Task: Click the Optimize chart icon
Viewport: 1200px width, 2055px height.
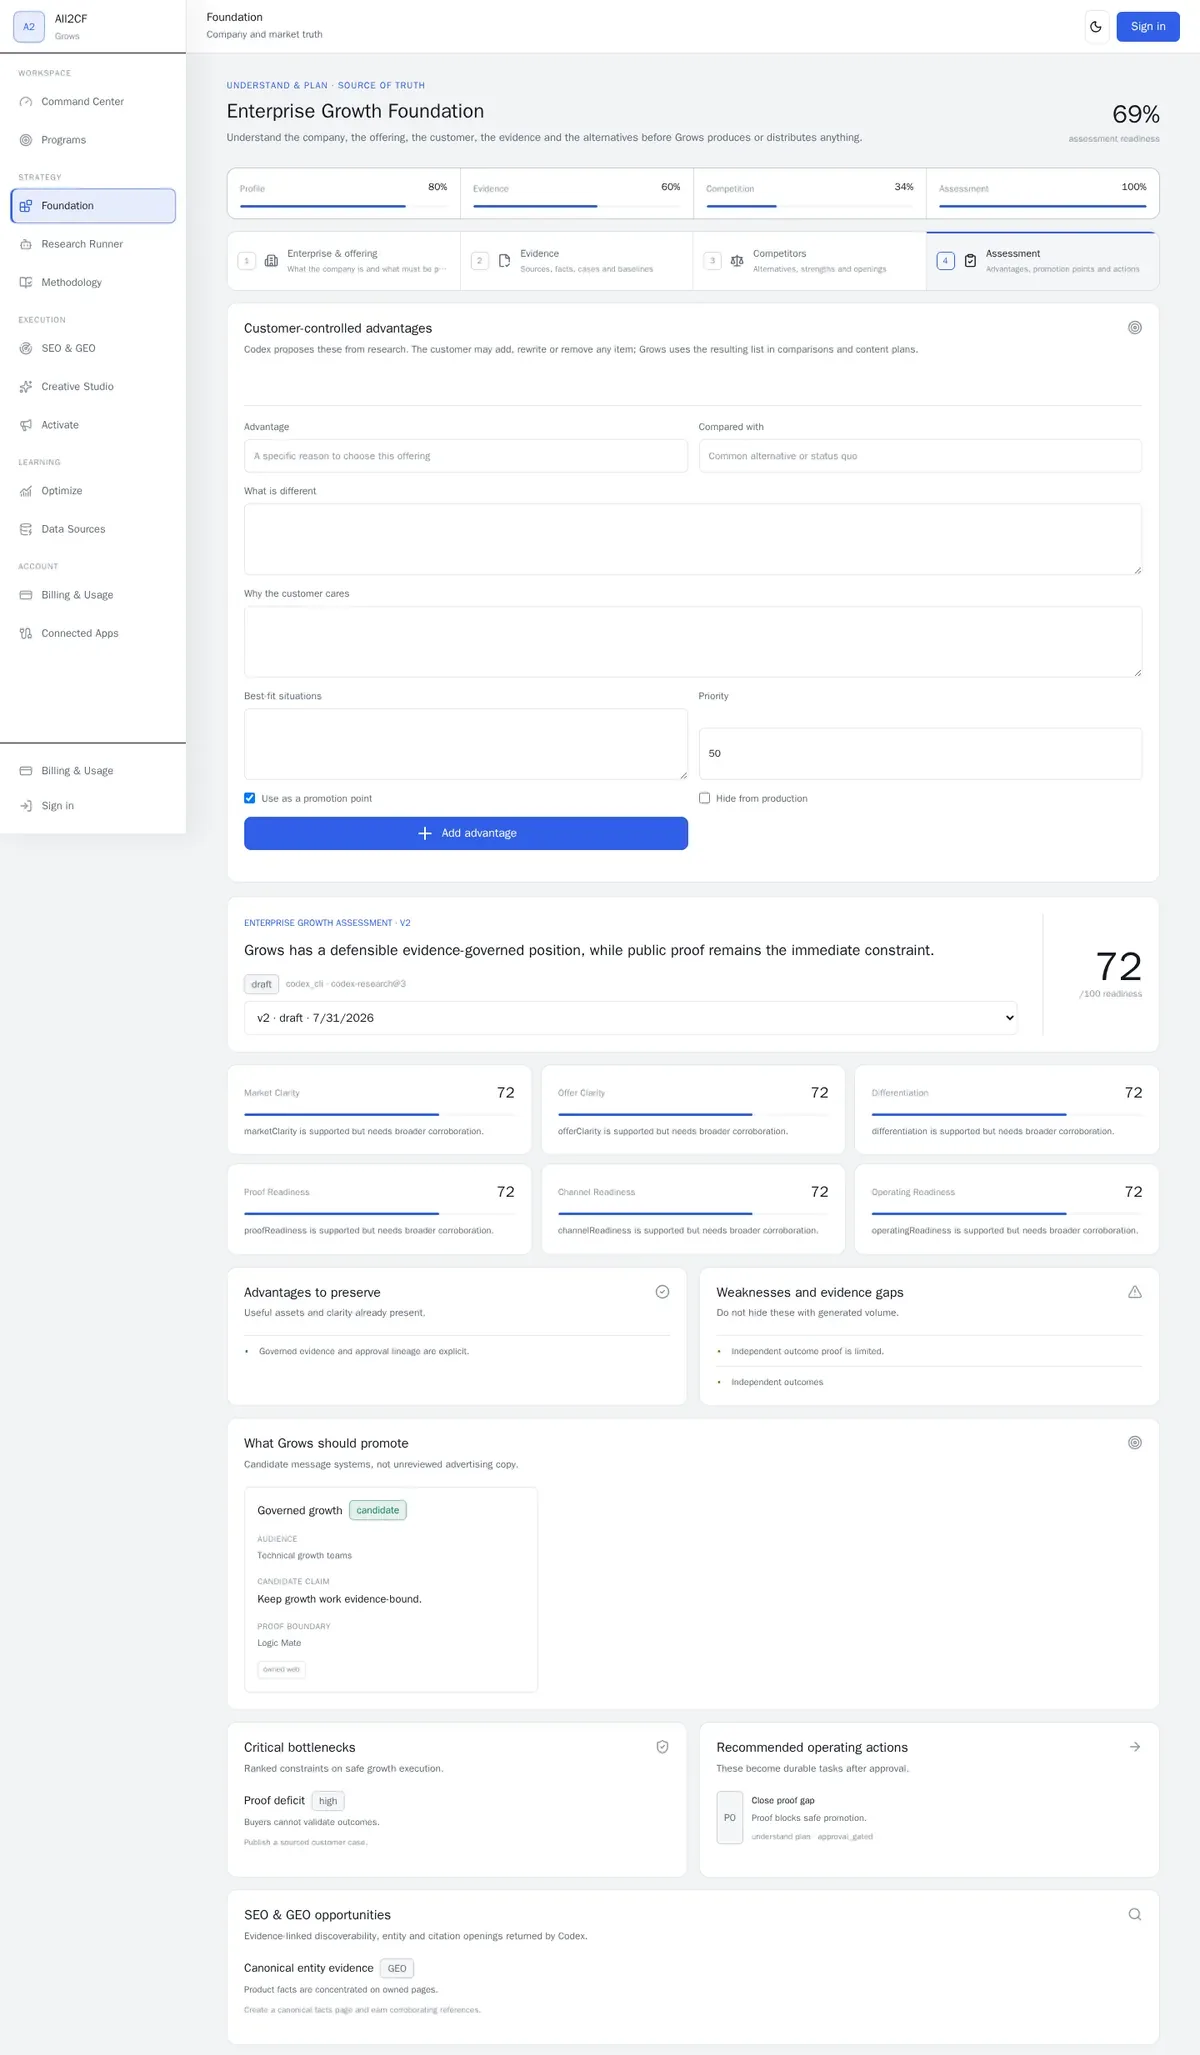Action: click(x=26, y=491)
